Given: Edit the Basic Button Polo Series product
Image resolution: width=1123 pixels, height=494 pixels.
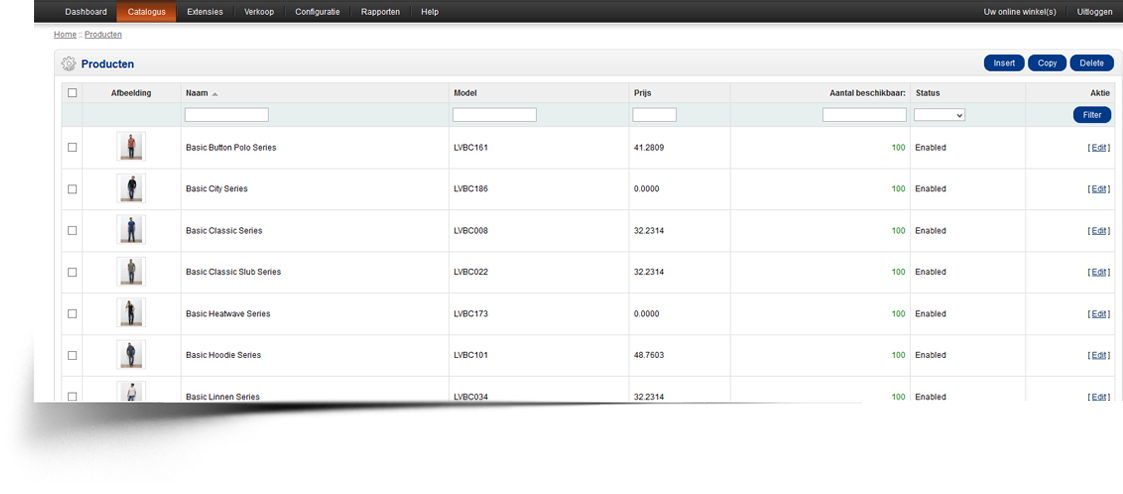Looking at the screenshot, I should (1099, 147).
